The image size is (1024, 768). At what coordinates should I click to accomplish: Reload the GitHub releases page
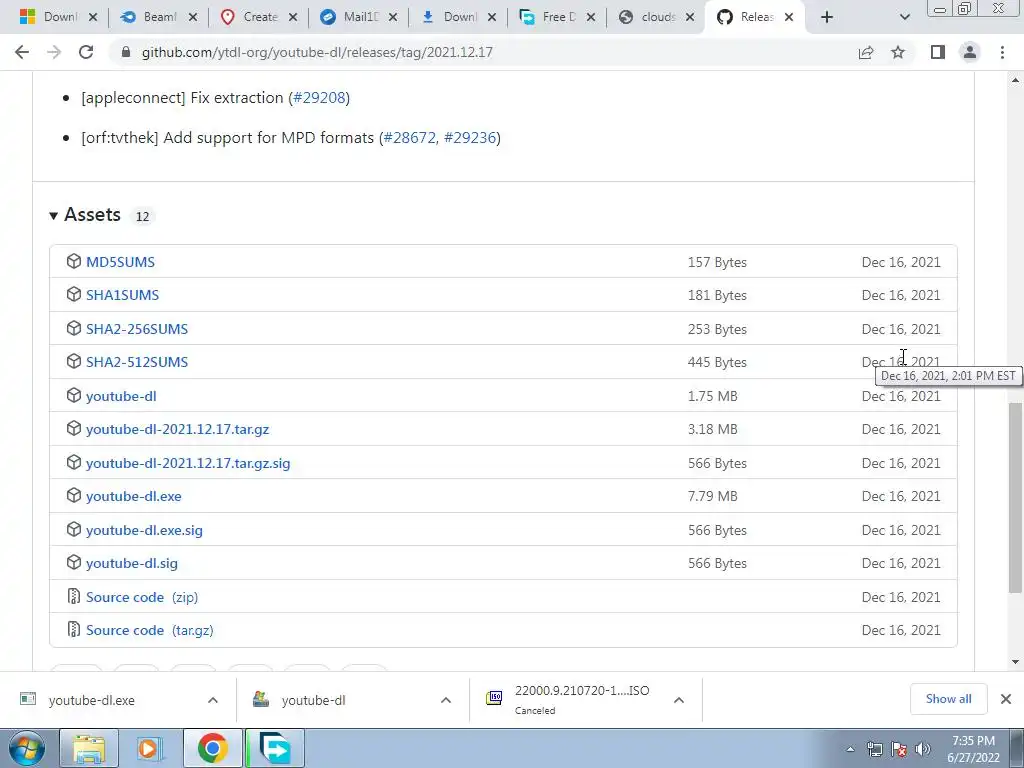(86, 52)
